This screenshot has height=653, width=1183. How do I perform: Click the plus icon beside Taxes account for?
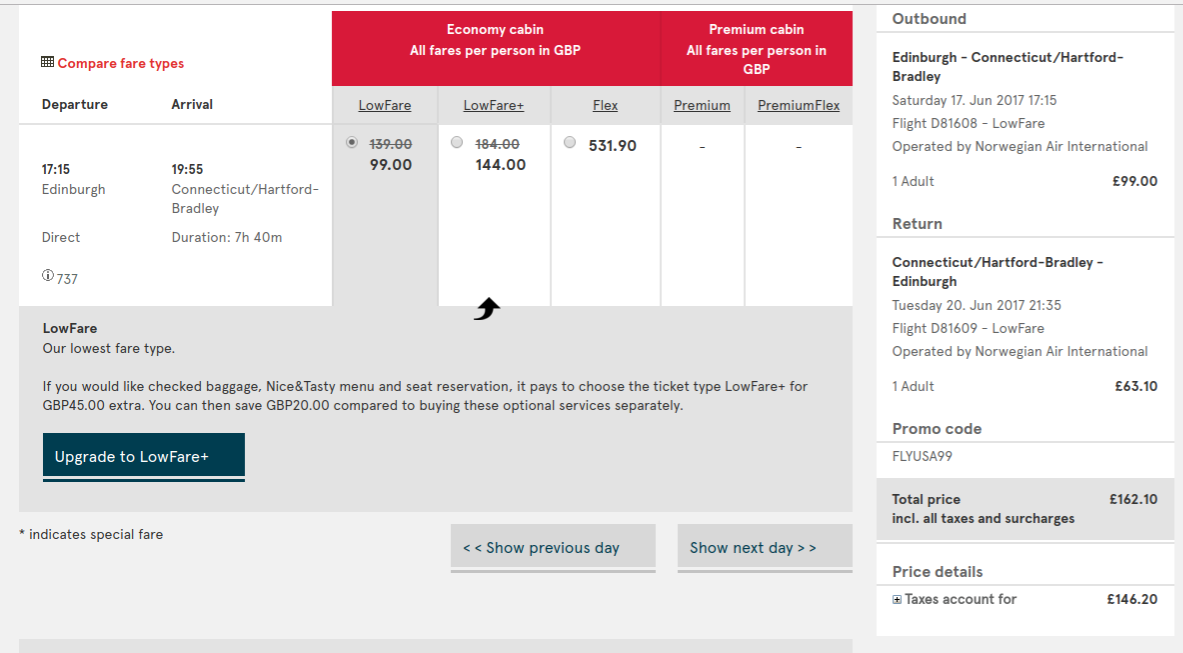tap(896, 599)
